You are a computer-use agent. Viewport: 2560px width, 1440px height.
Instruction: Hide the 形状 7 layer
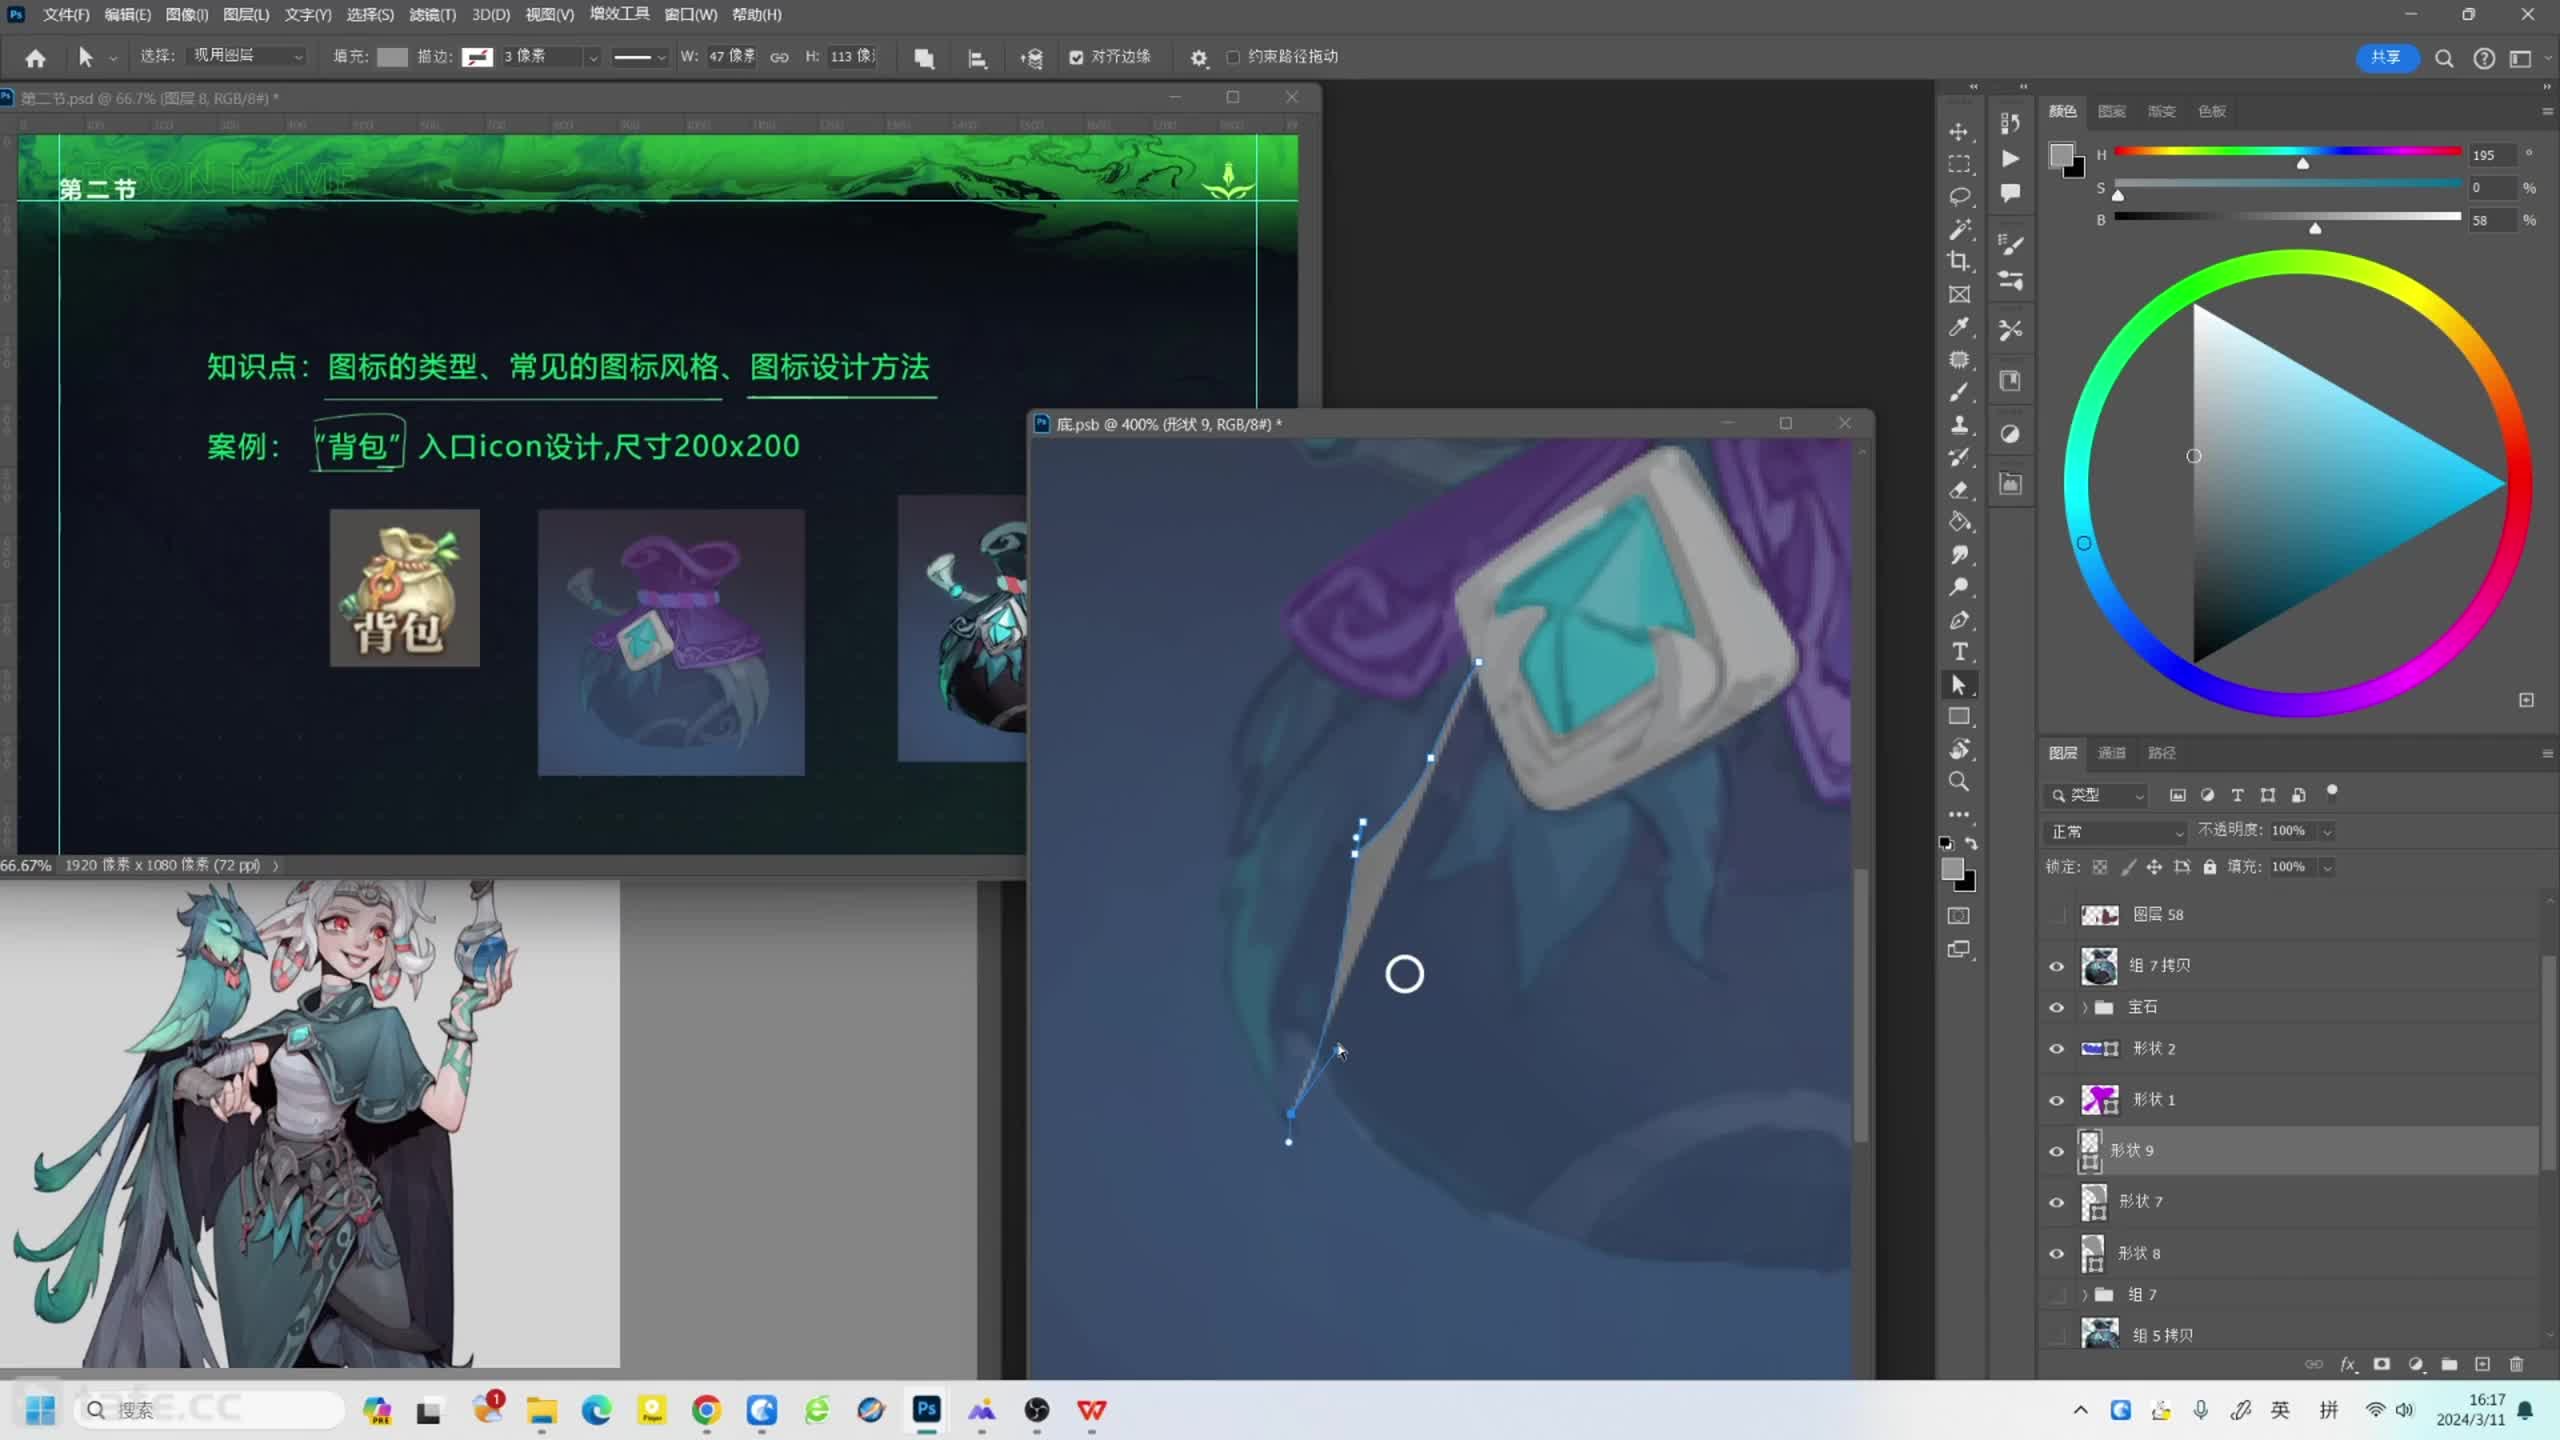(x=2056, y=1203)
